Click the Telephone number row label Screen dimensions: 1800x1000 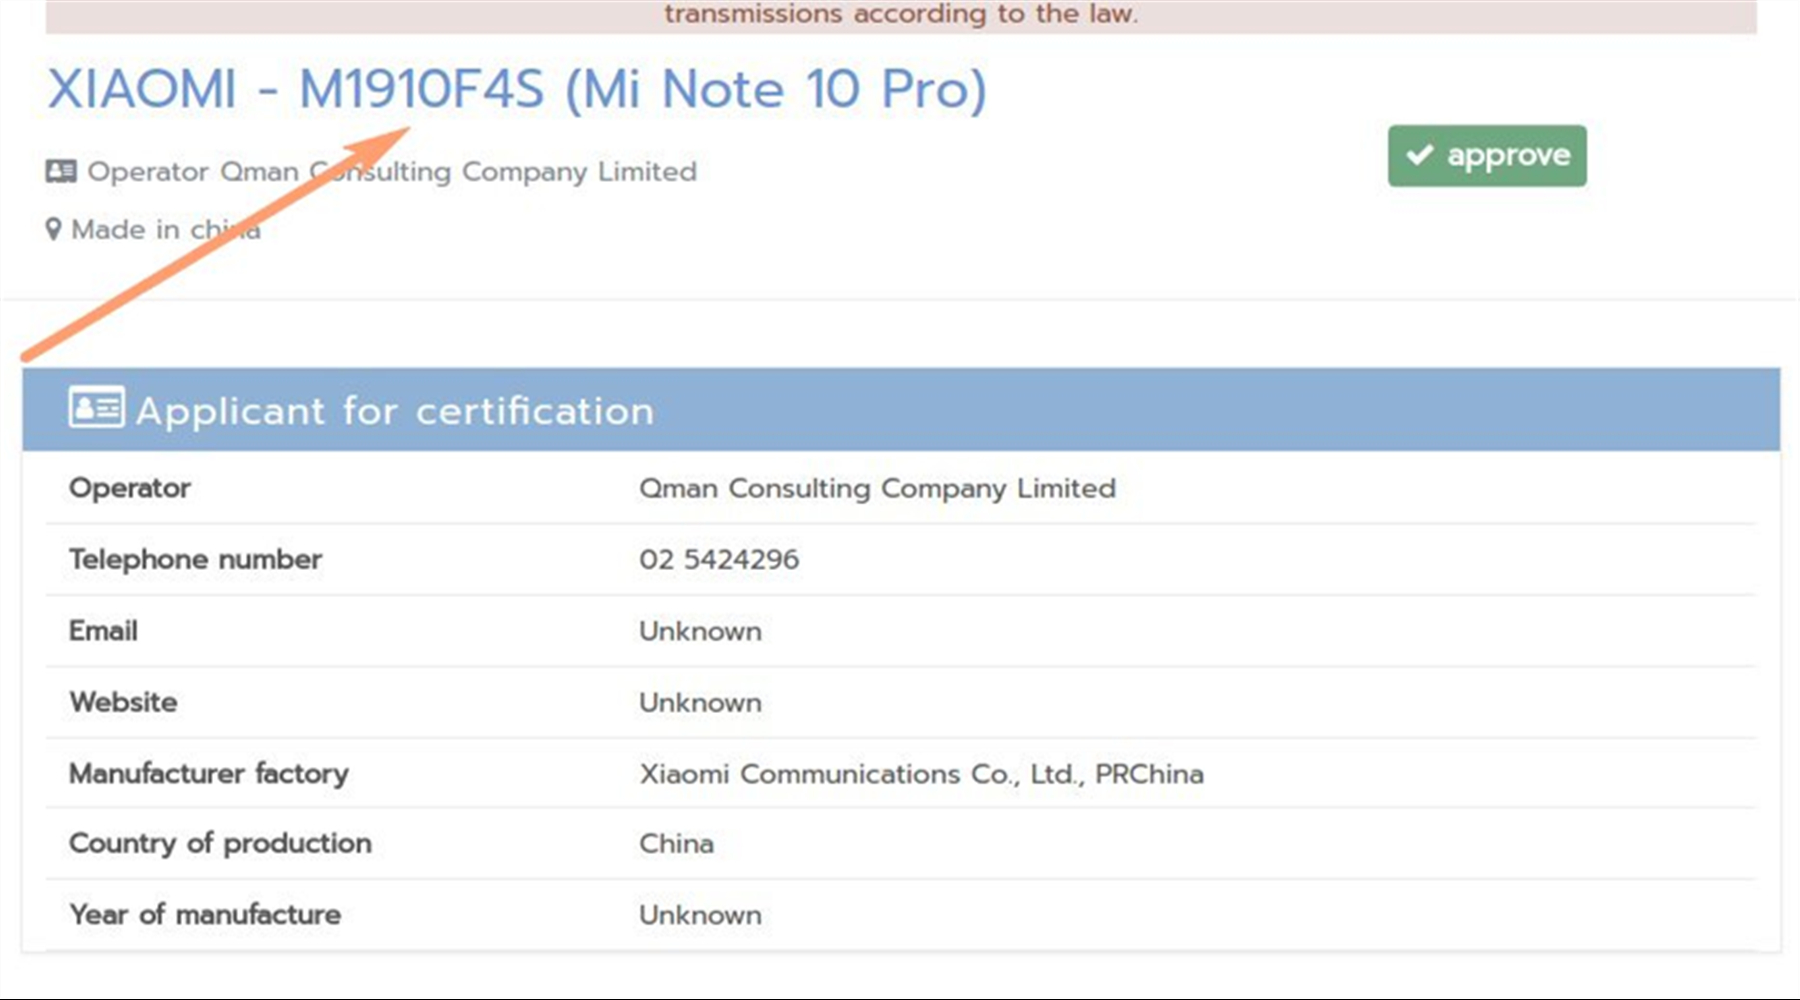[195, 559]
